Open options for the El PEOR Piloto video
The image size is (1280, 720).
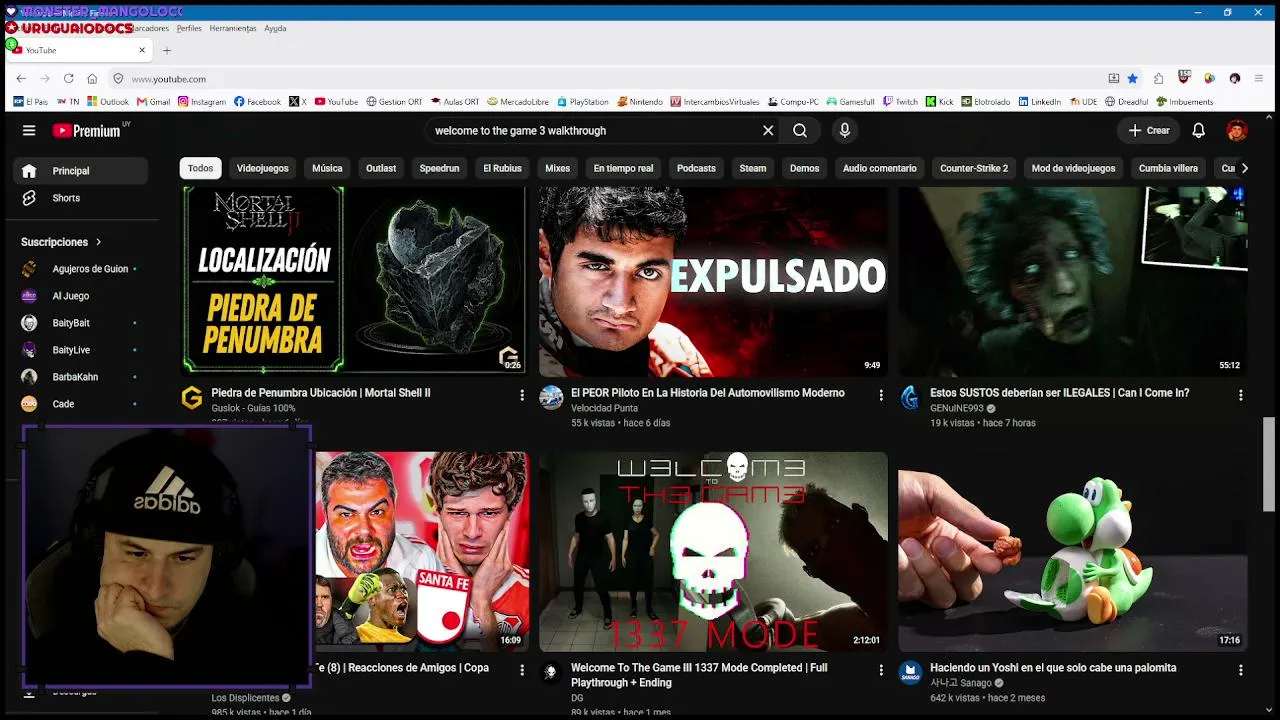pyautogui.click(x=881, y=395)
